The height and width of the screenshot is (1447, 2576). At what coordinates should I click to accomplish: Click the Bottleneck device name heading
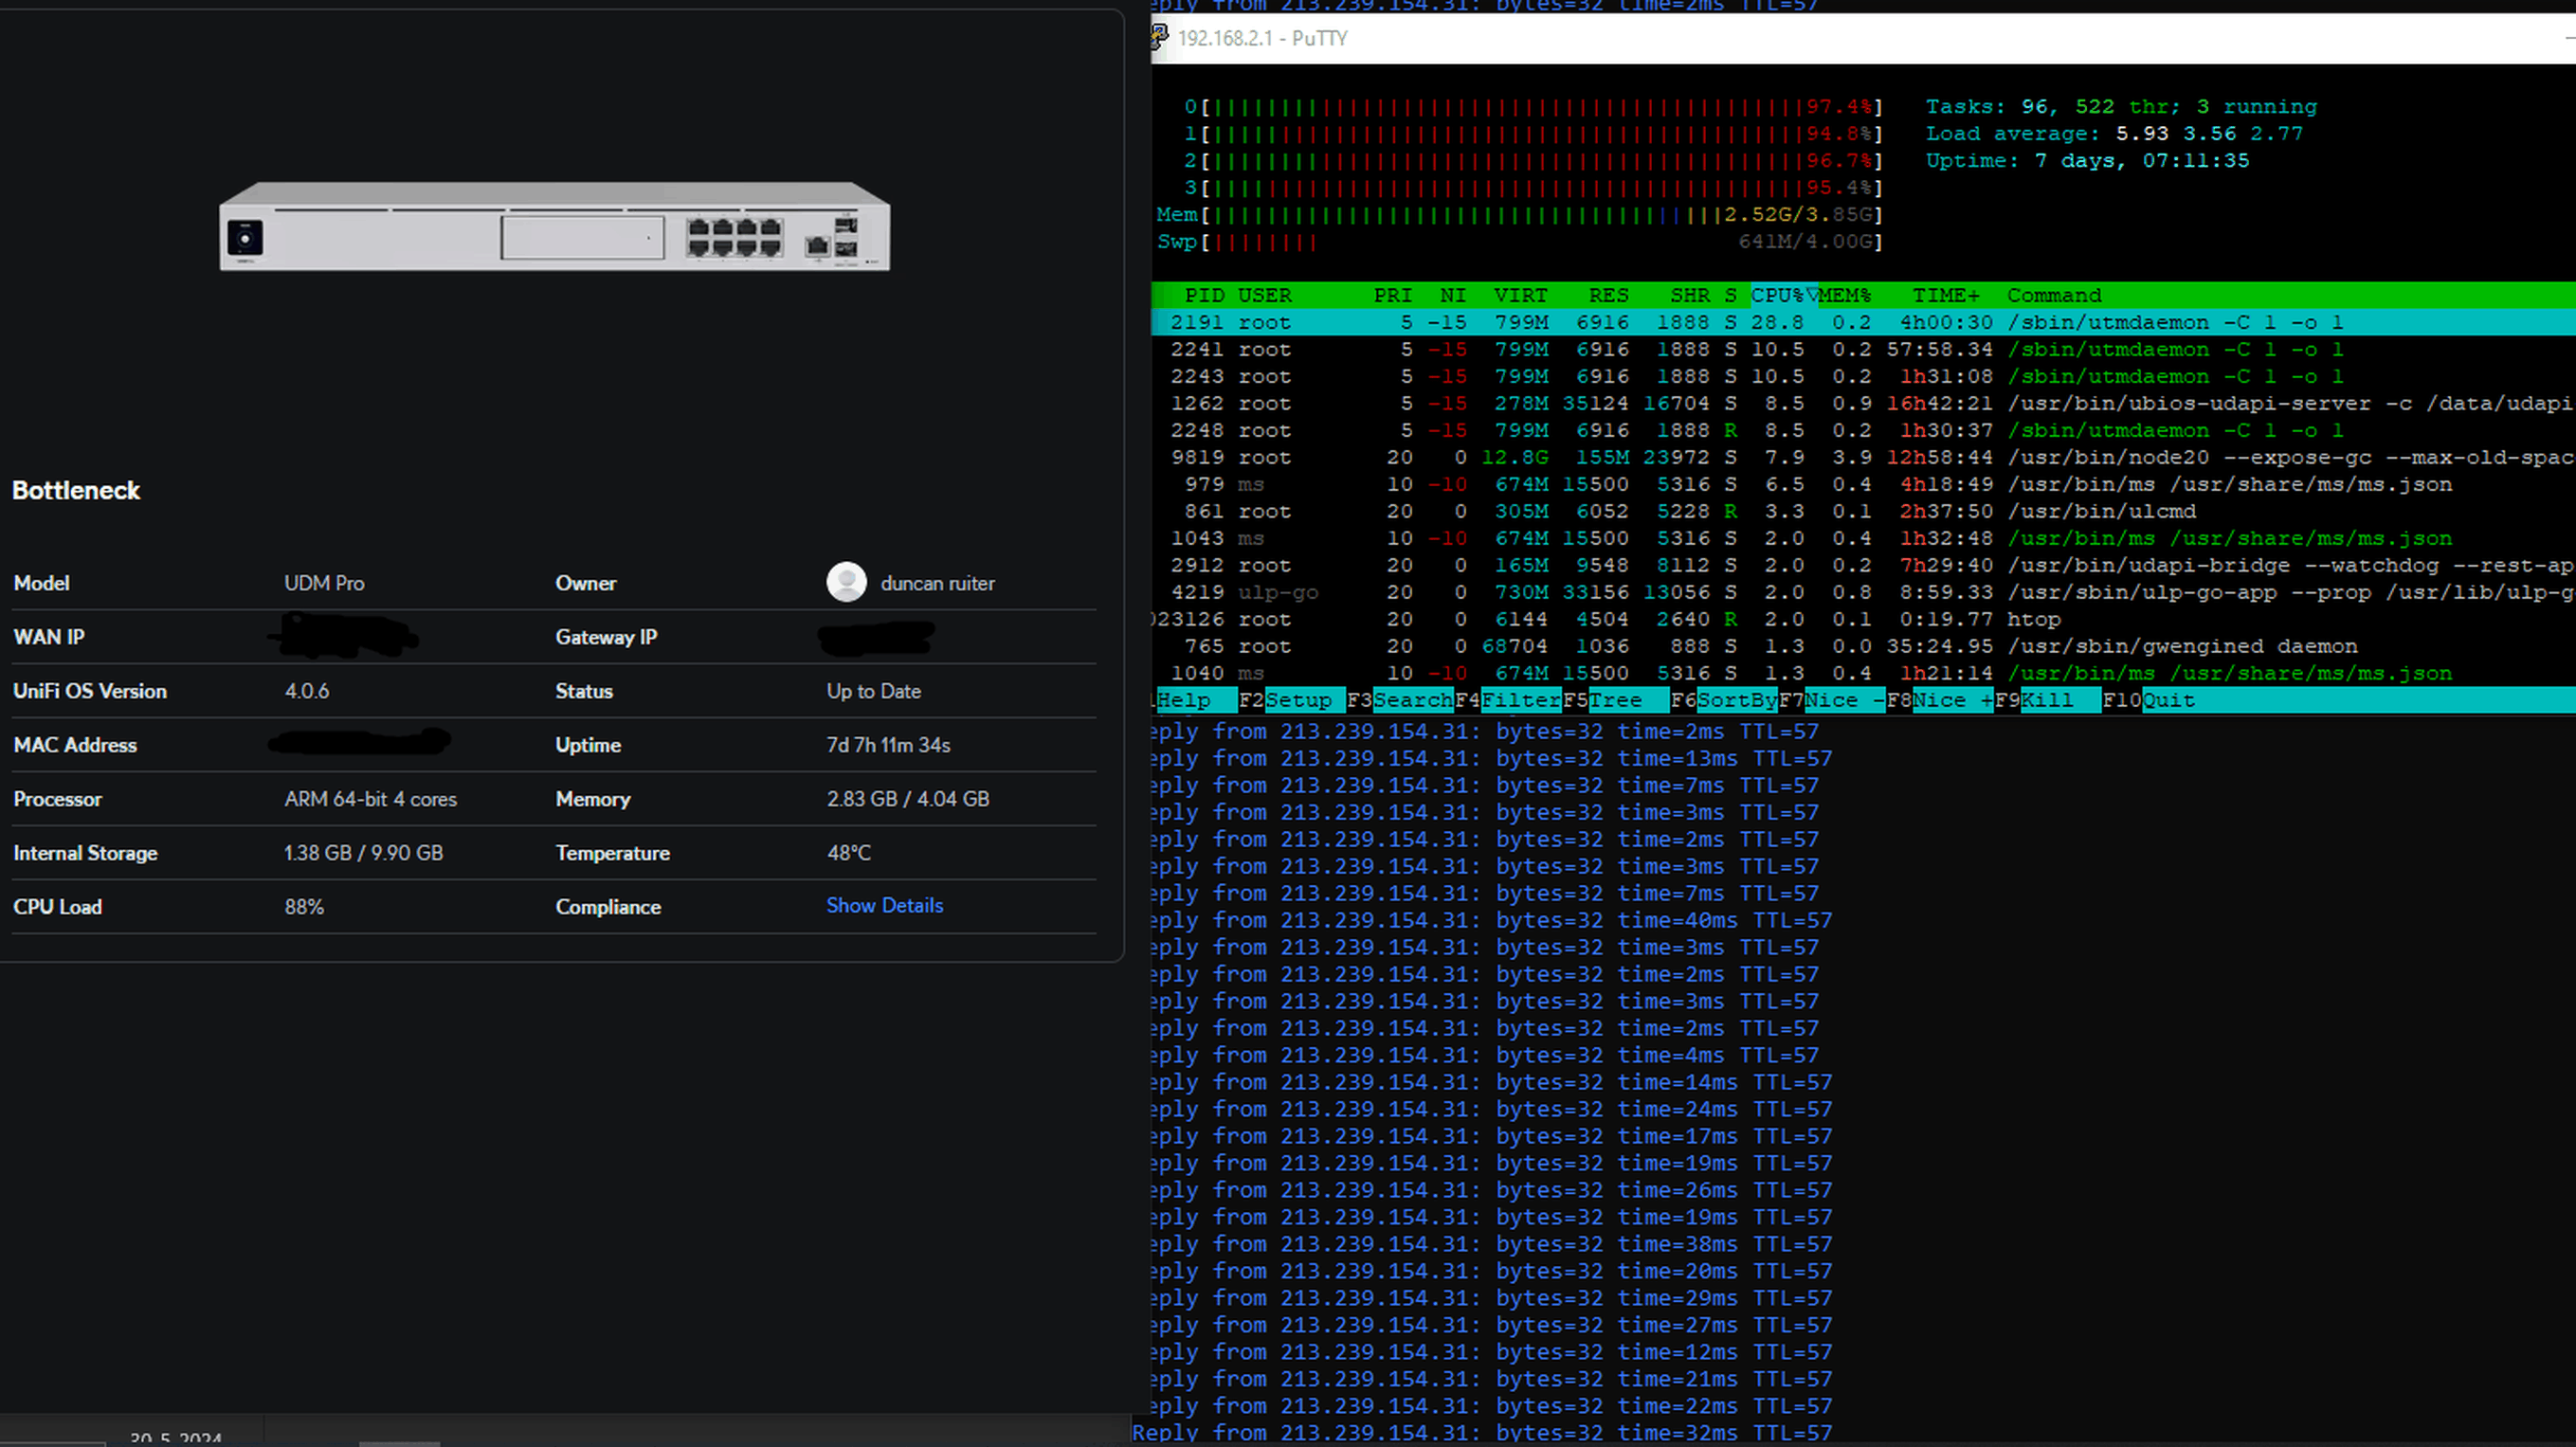[76, 490]
